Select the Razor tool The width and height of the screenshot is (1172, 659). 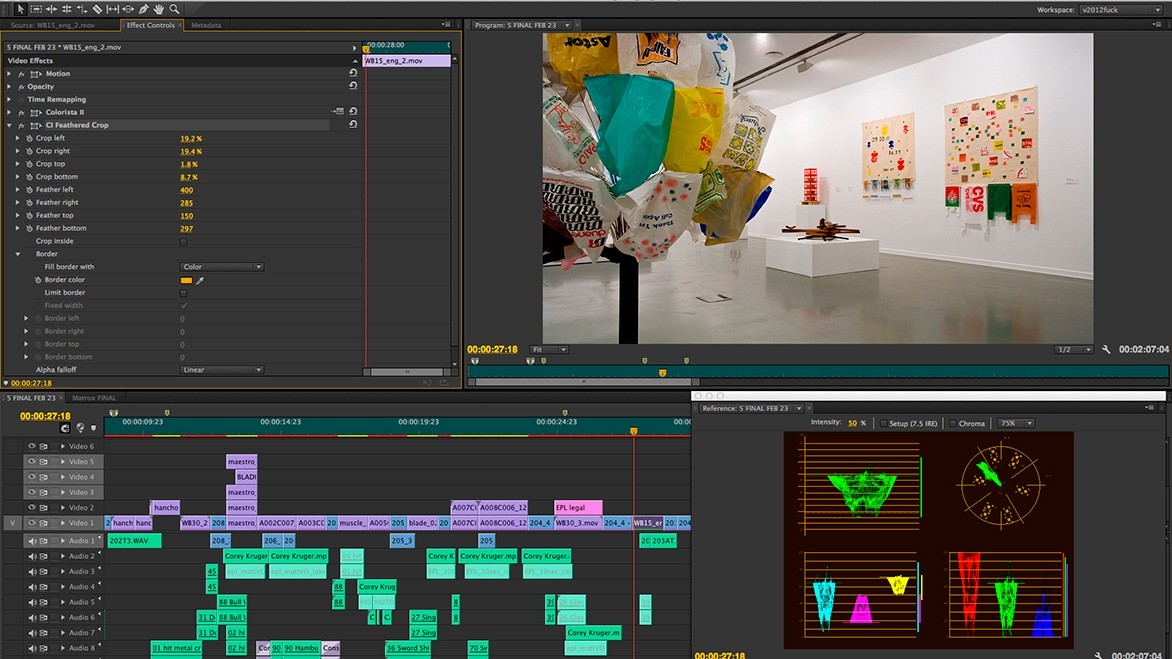coord(97,9)
